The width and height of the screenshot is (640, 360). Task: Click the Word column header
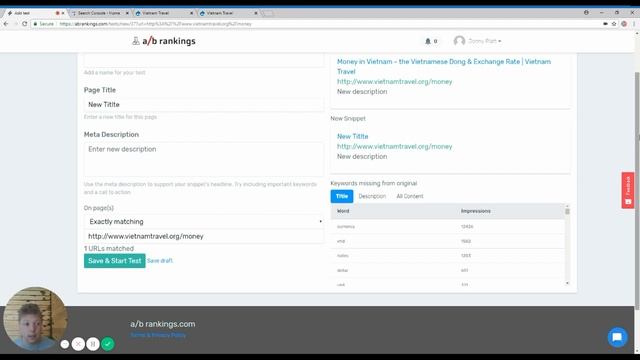[343, 211]
